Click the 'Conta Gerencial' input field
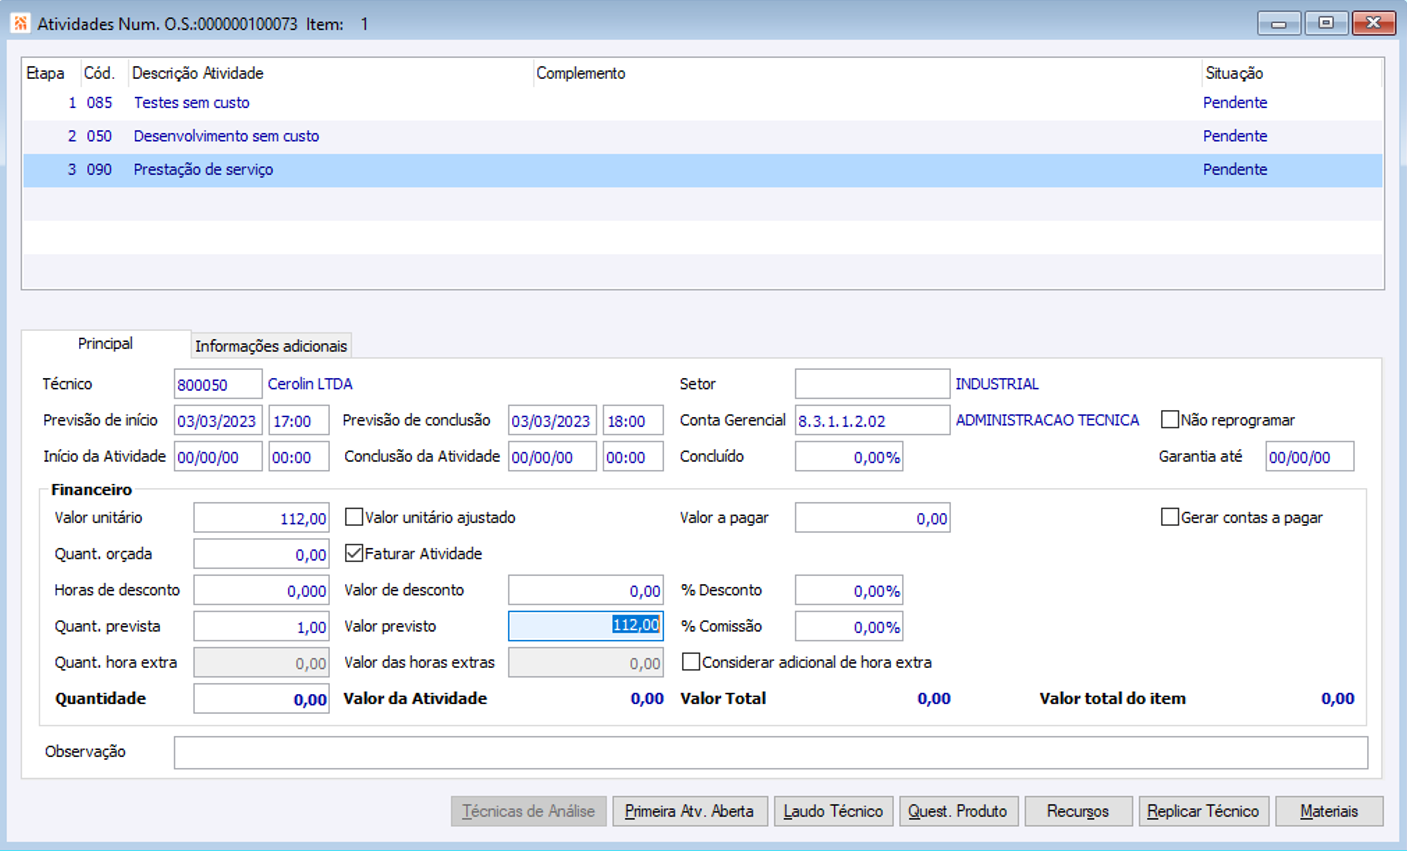The image size is (1407, 851). tap(871, 421)
